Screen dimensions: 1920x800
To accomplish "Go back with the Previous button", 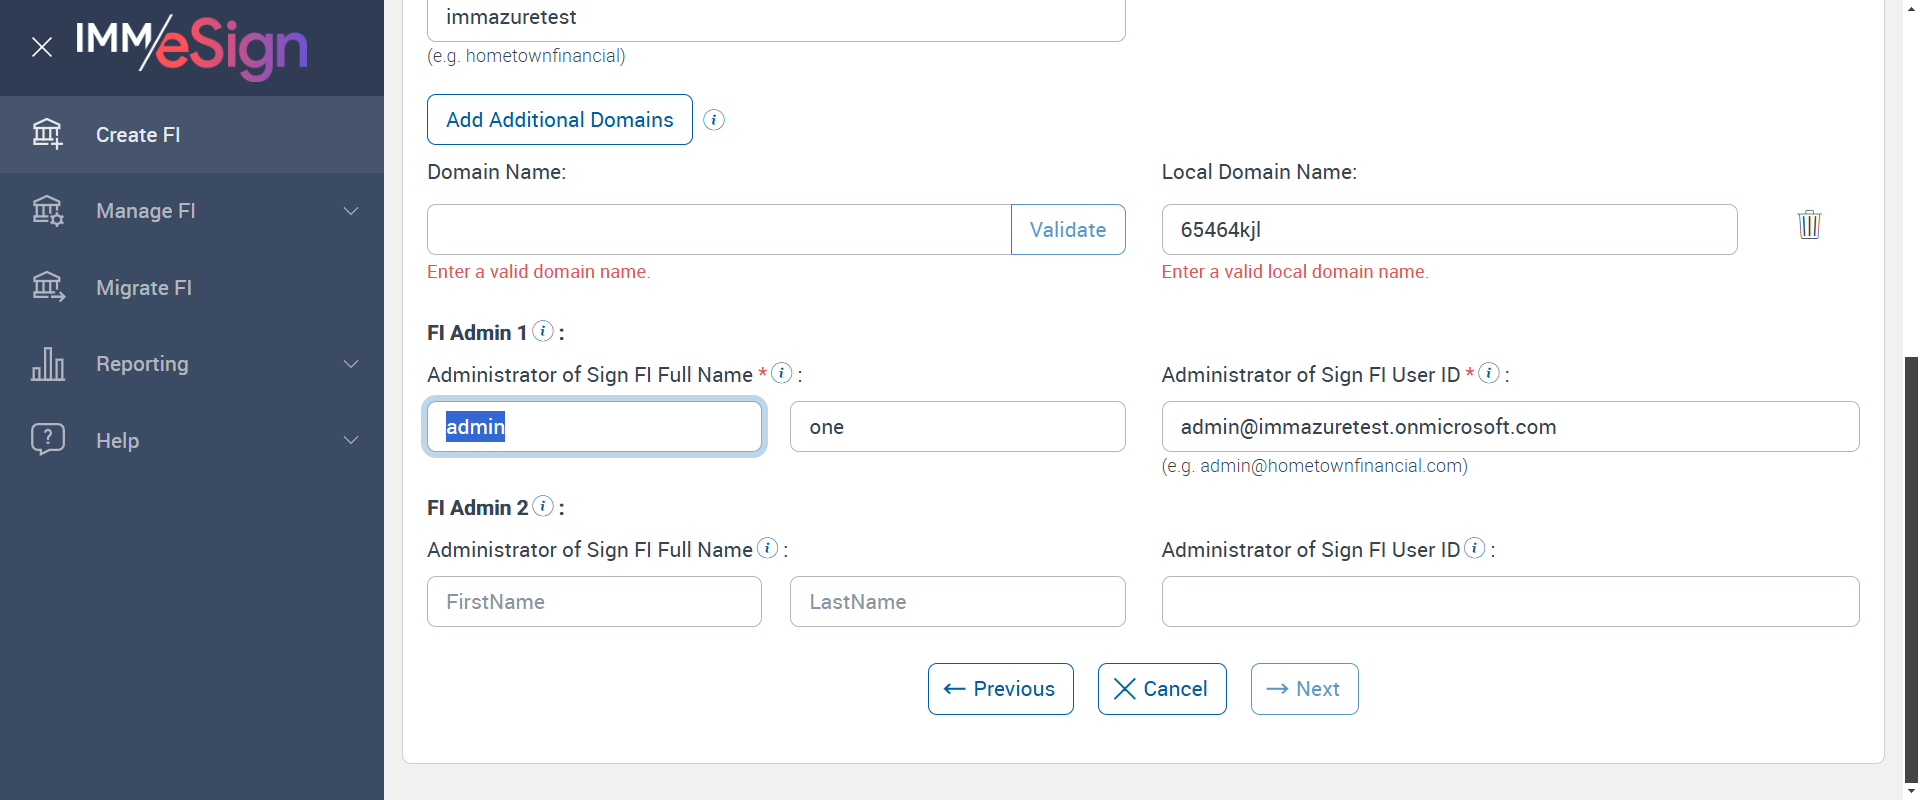I will (1000, 689).
